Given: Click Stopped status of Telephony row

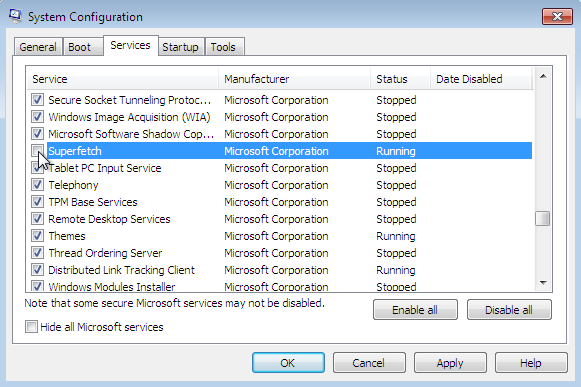Looking at the screenshot, I should click(x=396, y=185).
